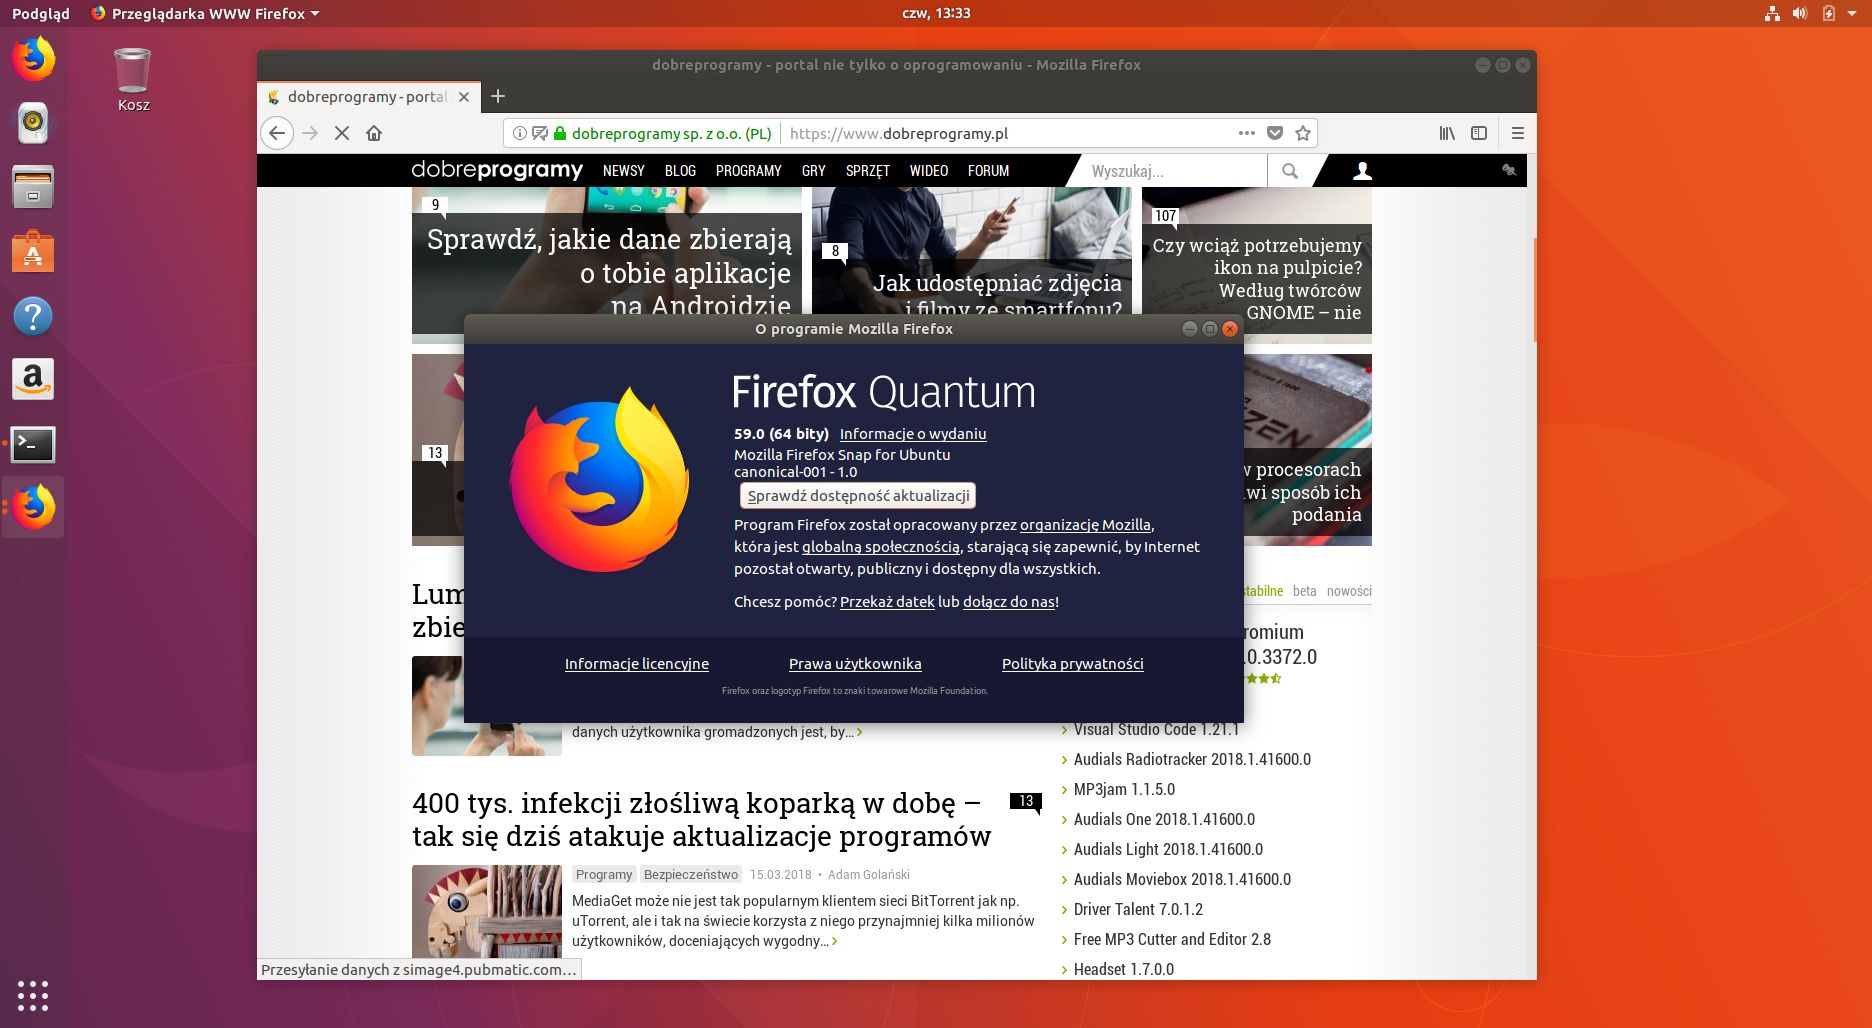
Task: Toggle the reload/stop button in the toolbar
Action: click(341, 133)
